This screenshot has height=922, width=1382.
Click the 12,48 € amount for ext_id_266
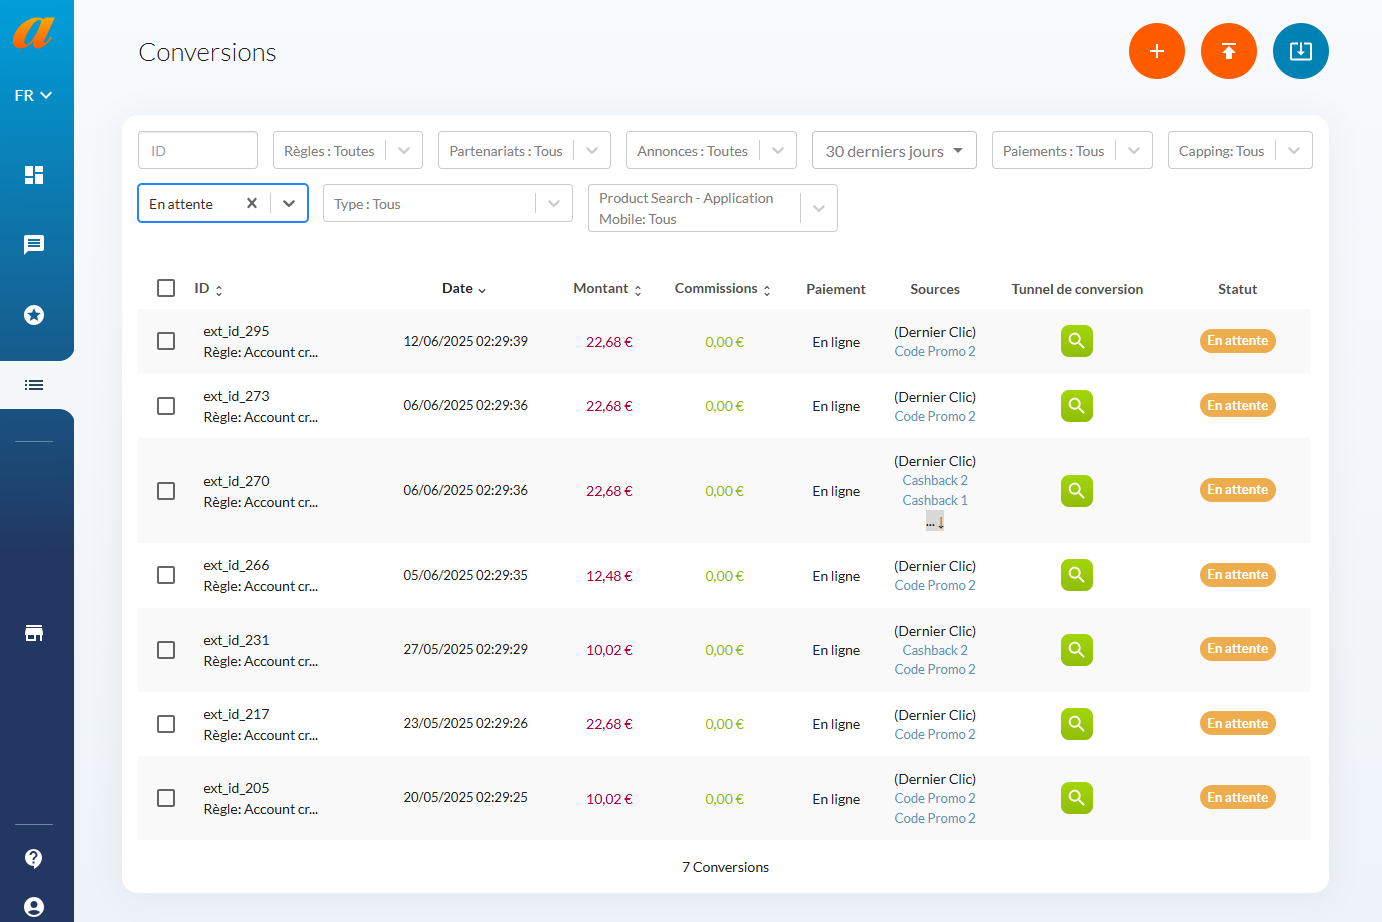(609, 576)
